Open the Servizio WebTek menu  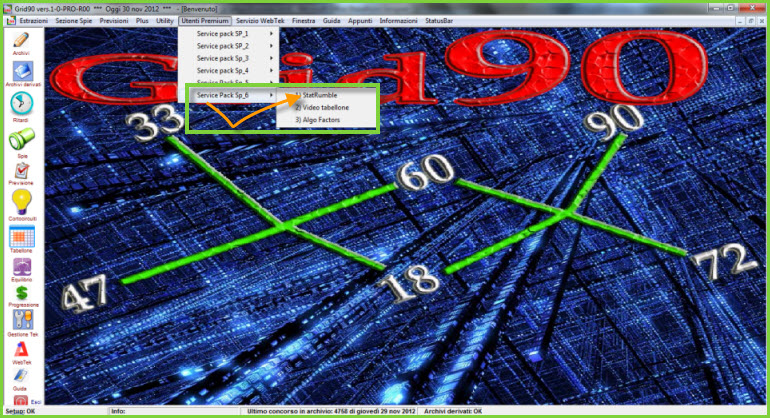click(x=260, y=20)
